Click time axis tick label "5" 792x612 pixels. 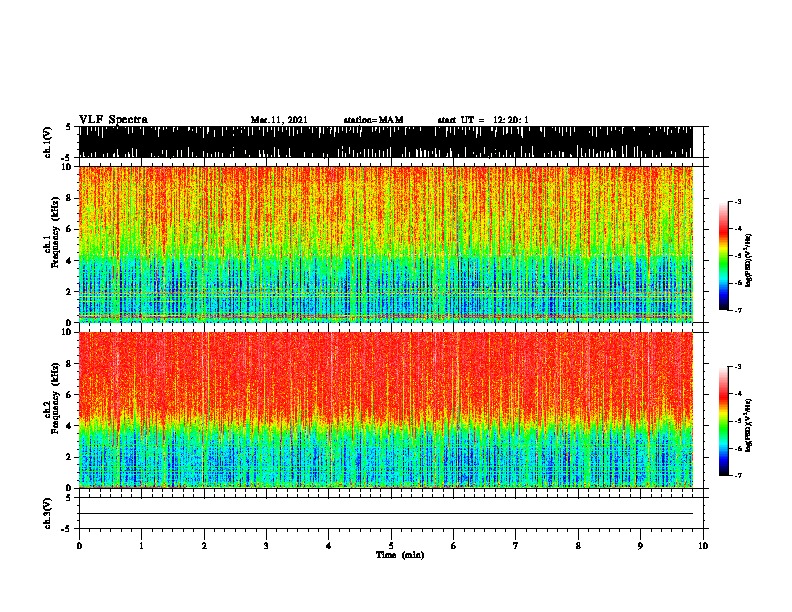[x=391, y=546]
